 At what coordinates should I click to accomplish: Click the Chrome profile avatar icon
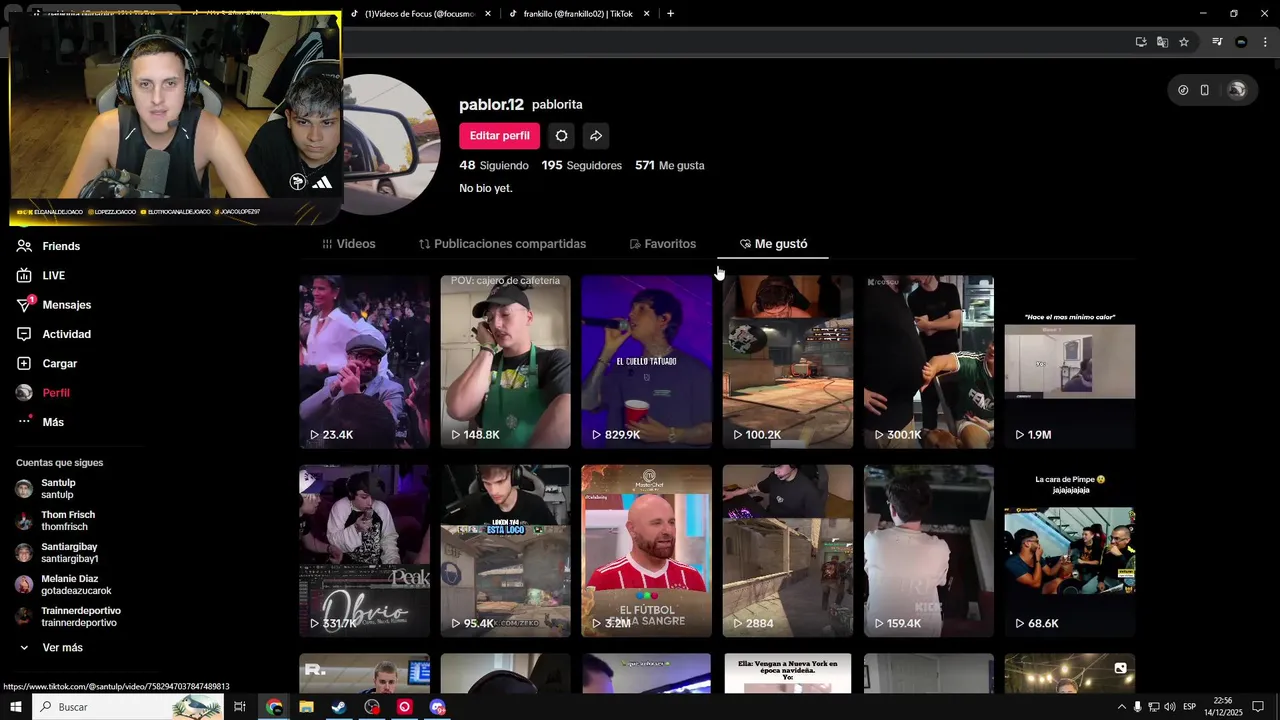(1241, 42)
